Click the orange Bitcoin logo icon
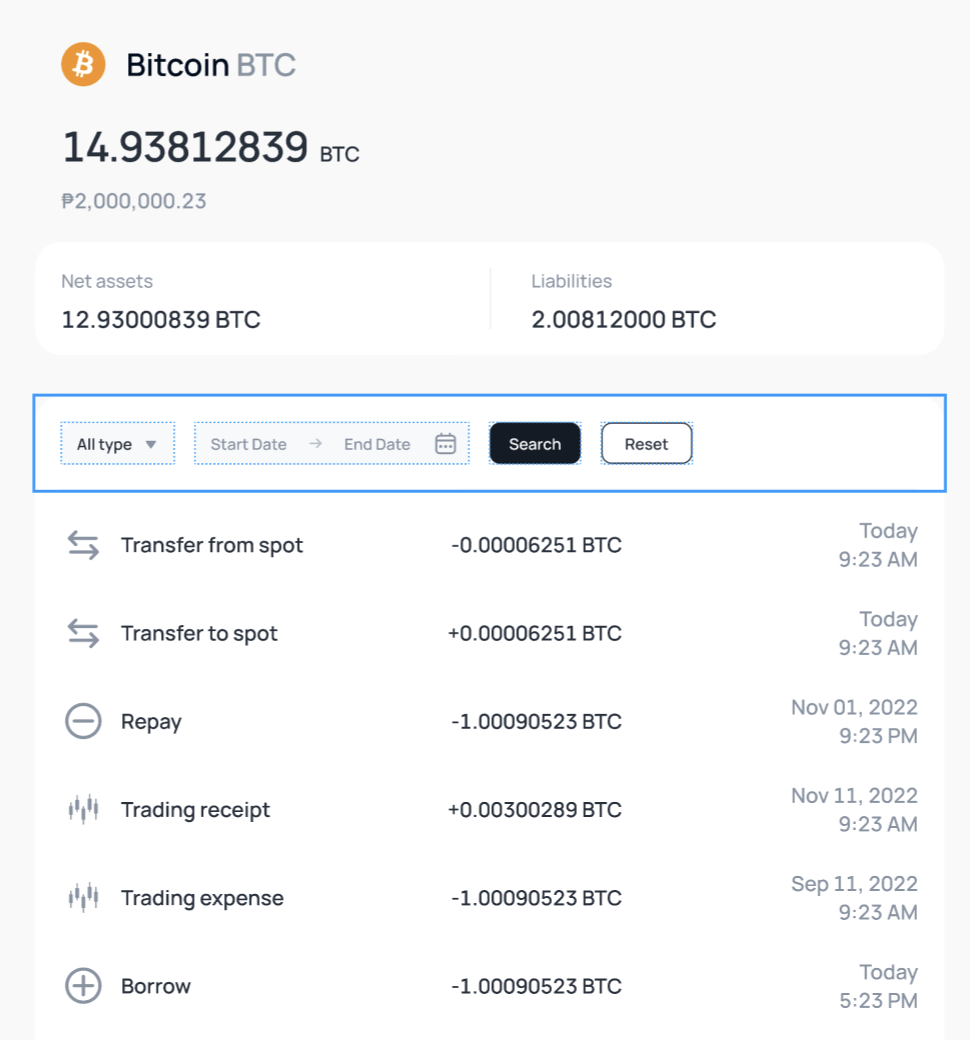 (83, 64)
